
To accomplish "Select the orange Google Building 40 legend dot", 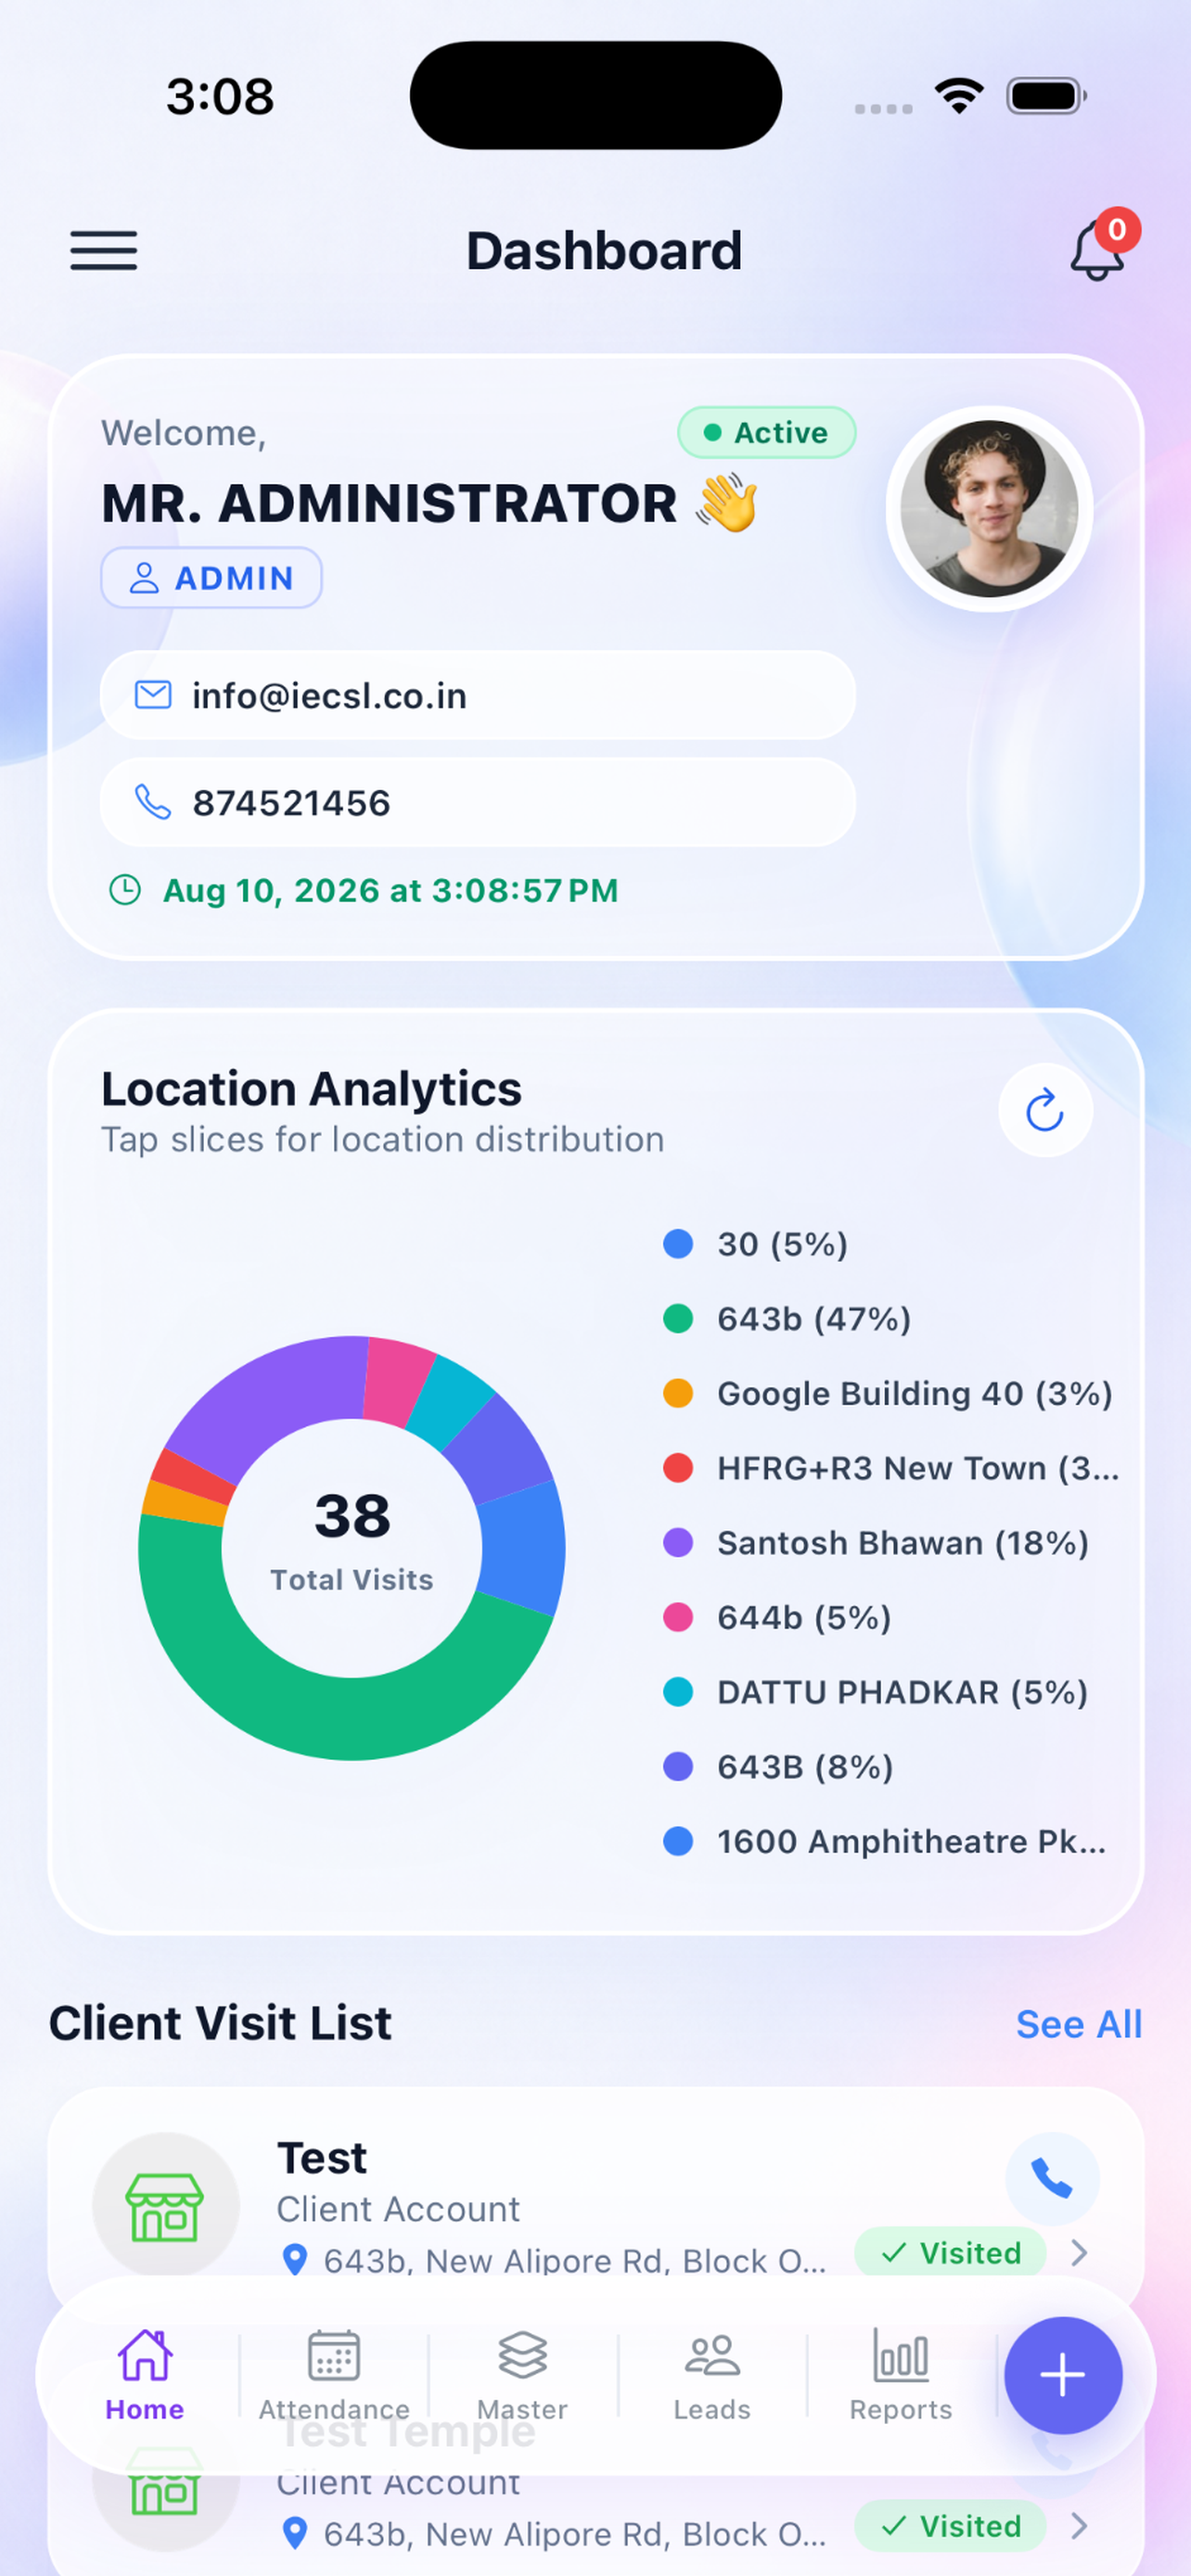I will (678, 1393).
